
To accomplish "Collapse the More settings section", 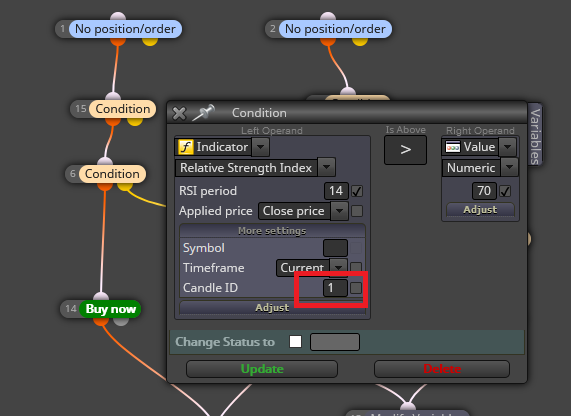I will [272, 231].
